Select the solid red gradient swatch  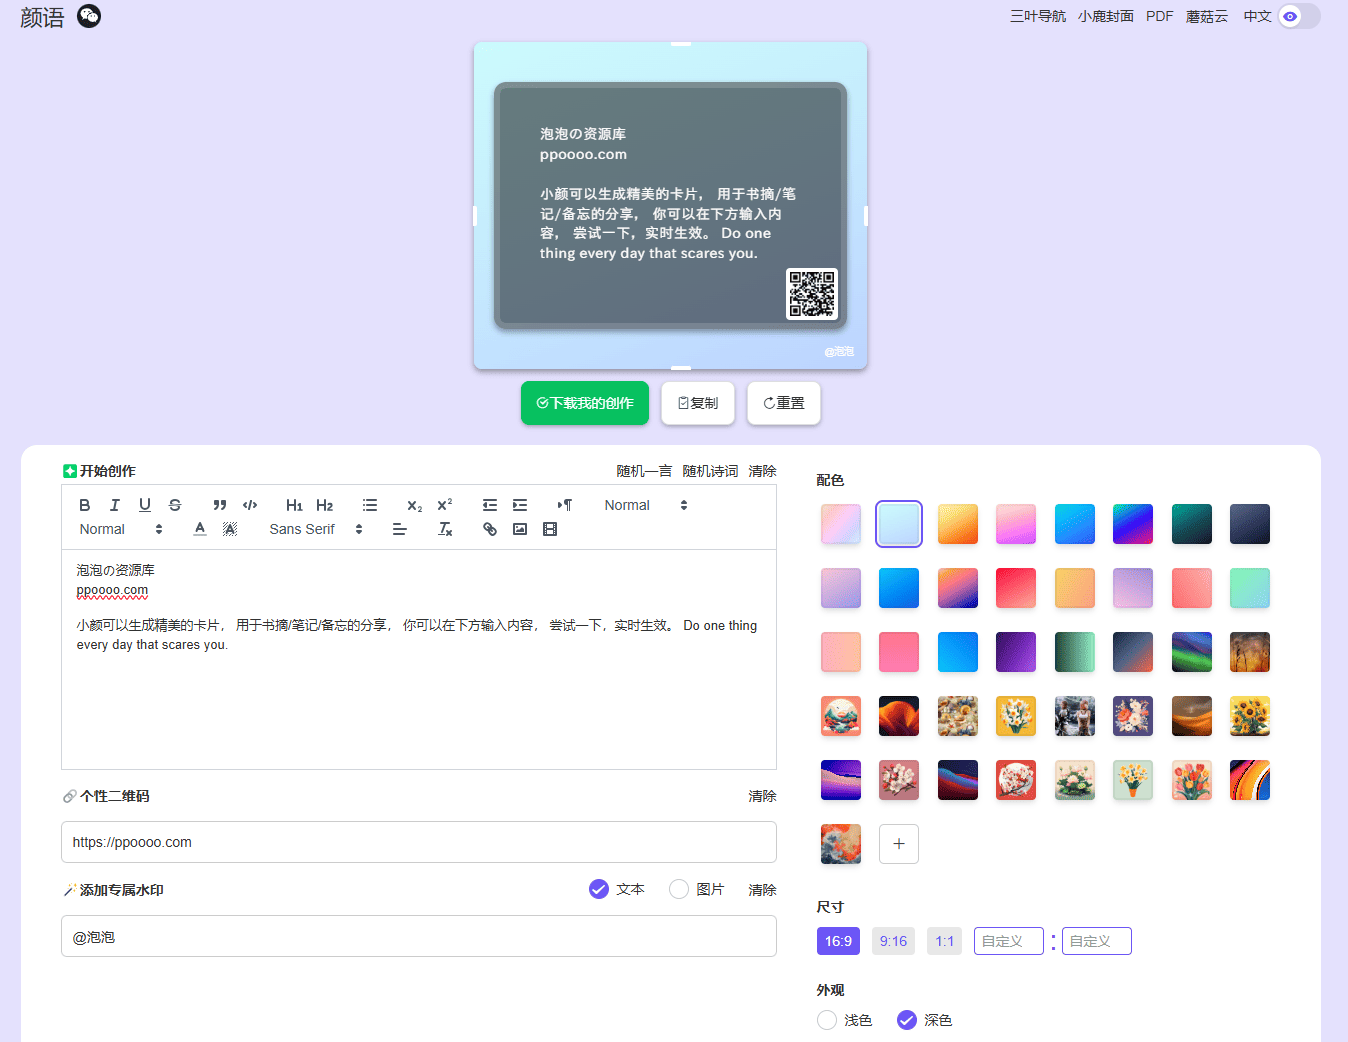coord(1016,588)
